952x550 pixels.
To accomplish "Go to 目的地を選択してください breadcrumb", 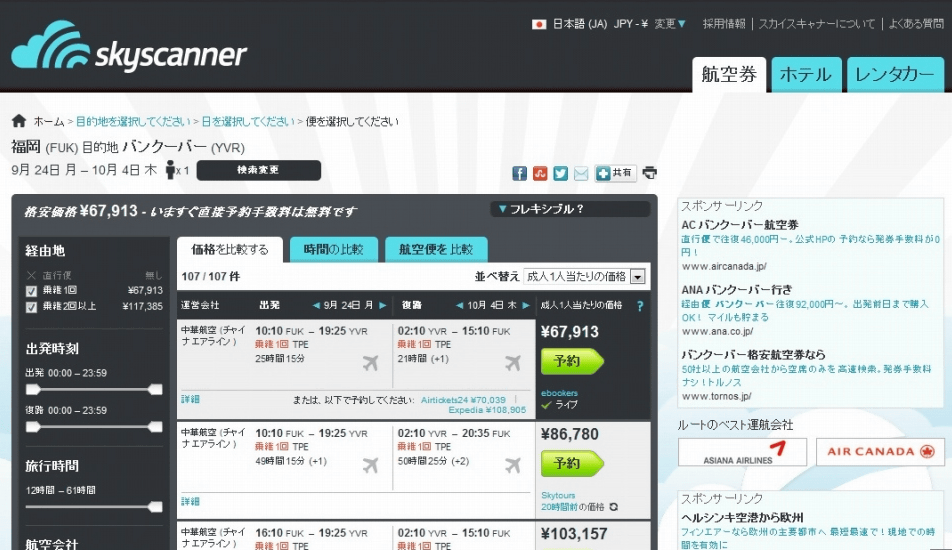I will tap(133, 121).
